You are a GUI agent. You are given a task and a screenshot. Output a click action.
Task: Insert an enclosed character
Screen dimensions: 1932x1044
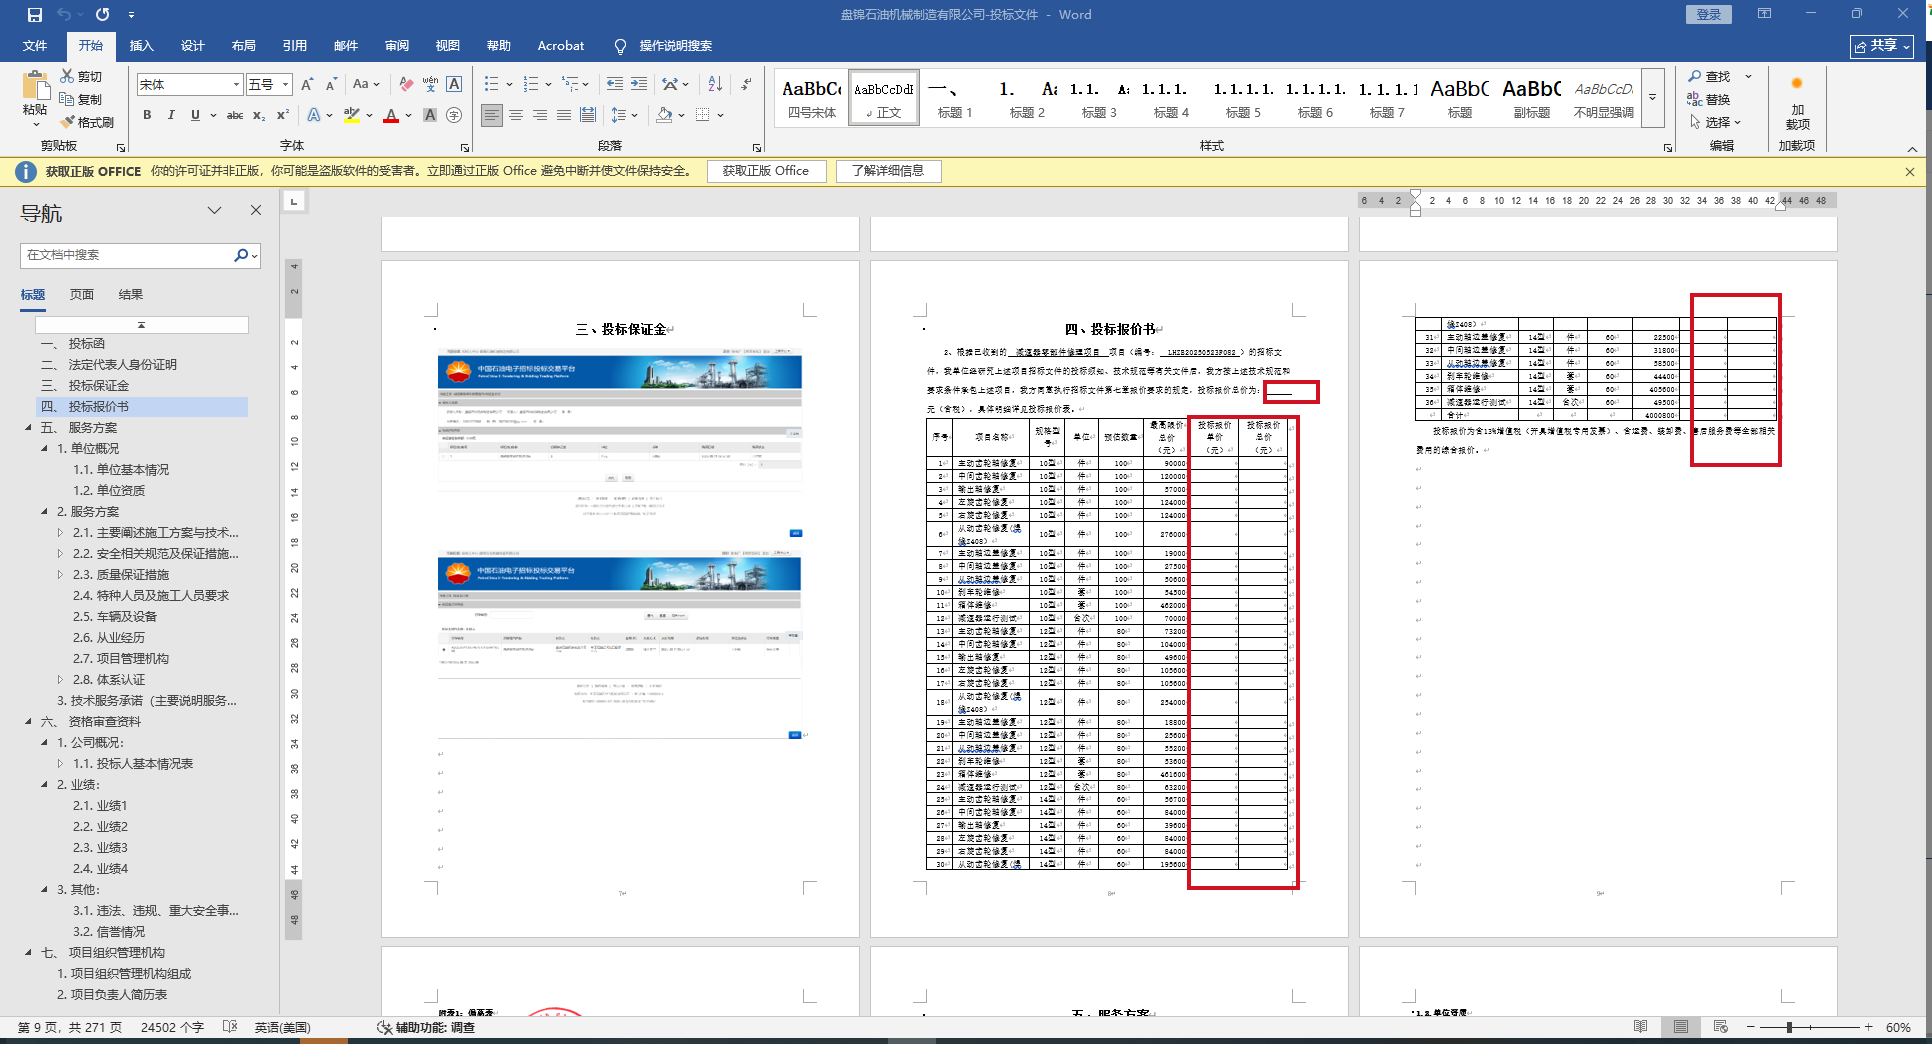454,115
